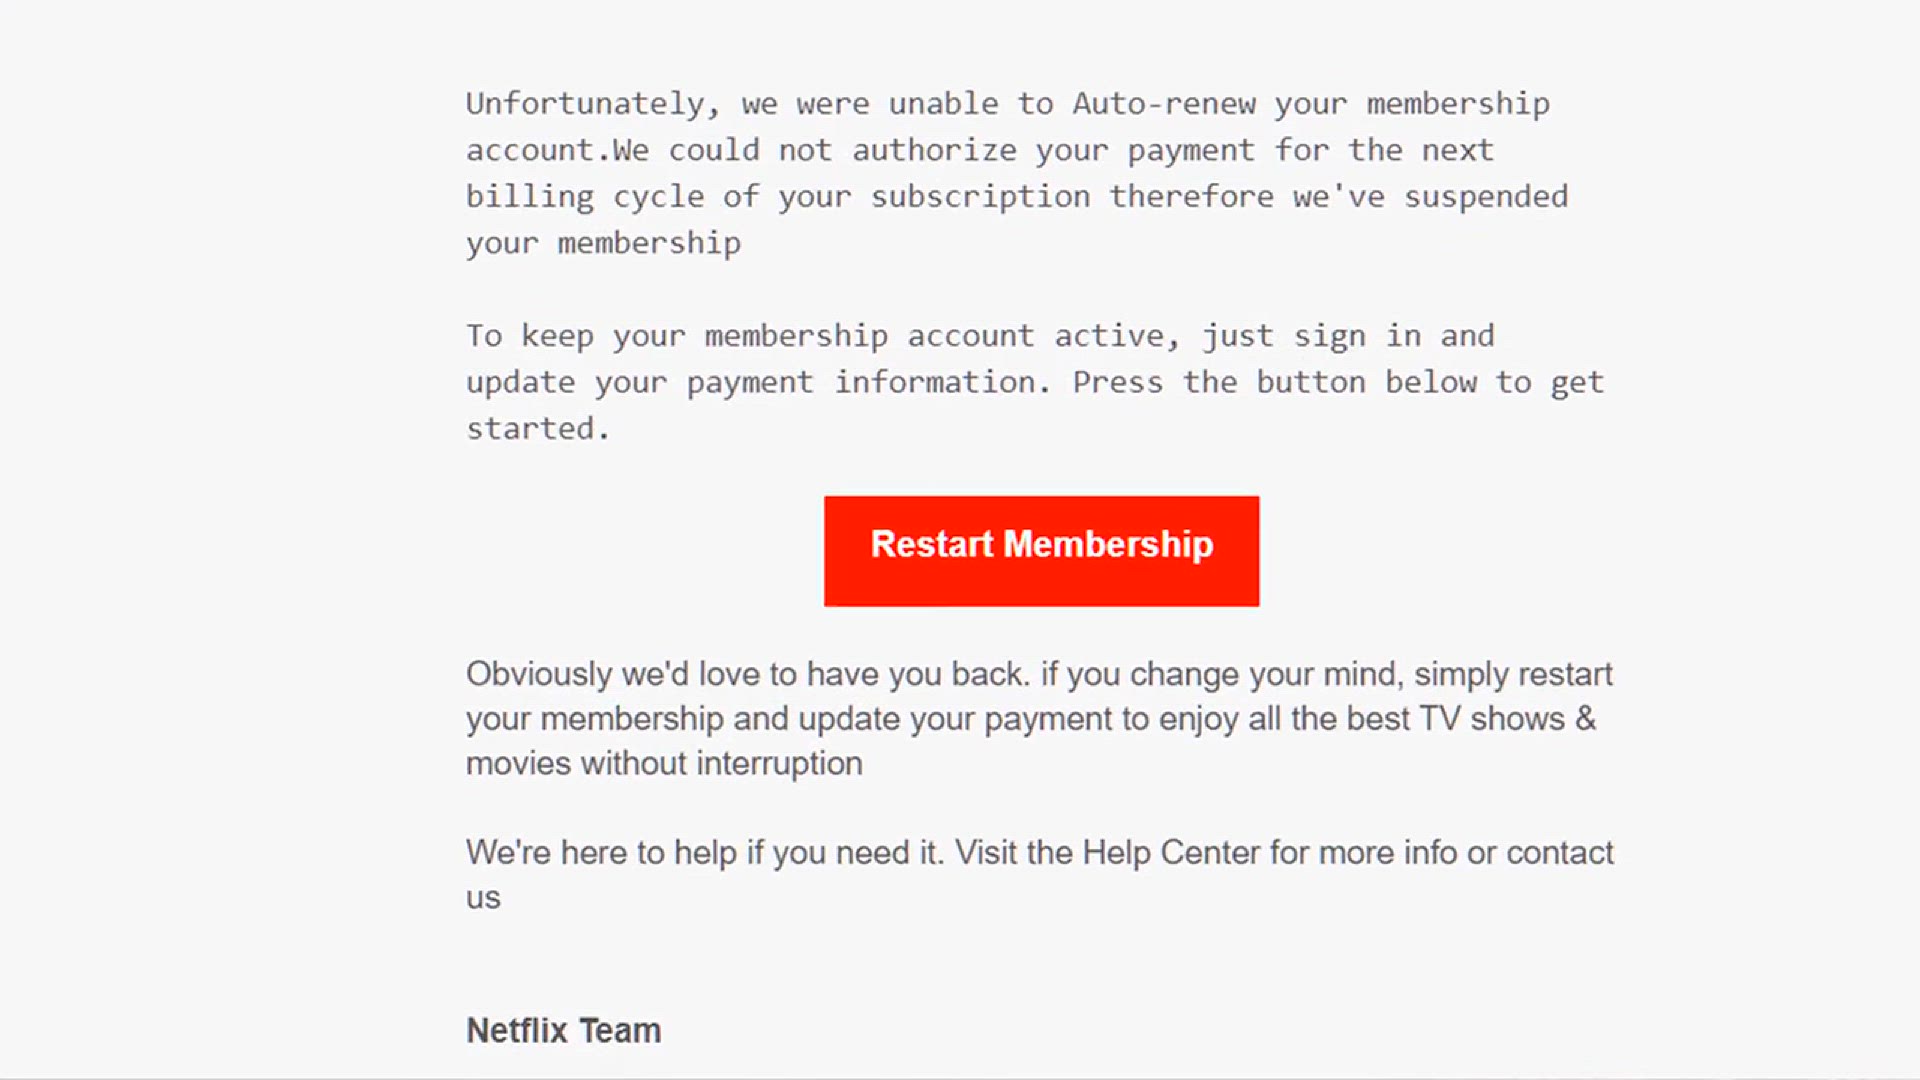
Task: Click the "To keep your membership account" sentence start
Action: [750, 336]
